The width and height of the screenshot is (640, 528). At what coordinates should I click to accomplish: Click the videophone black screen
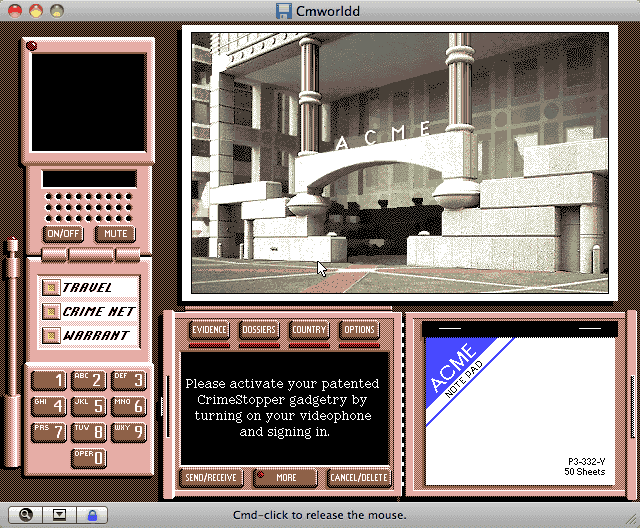point(89,102)
